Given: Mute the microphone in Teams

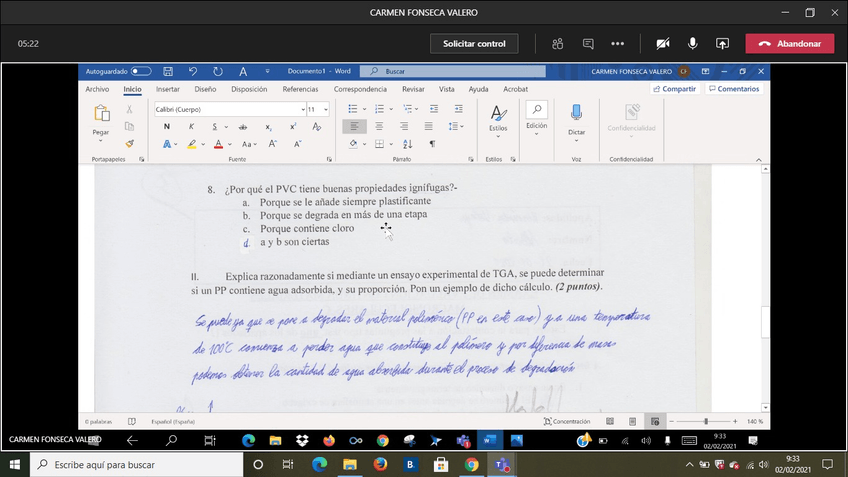Looking at the screenshot, I should tap(692, 44).
